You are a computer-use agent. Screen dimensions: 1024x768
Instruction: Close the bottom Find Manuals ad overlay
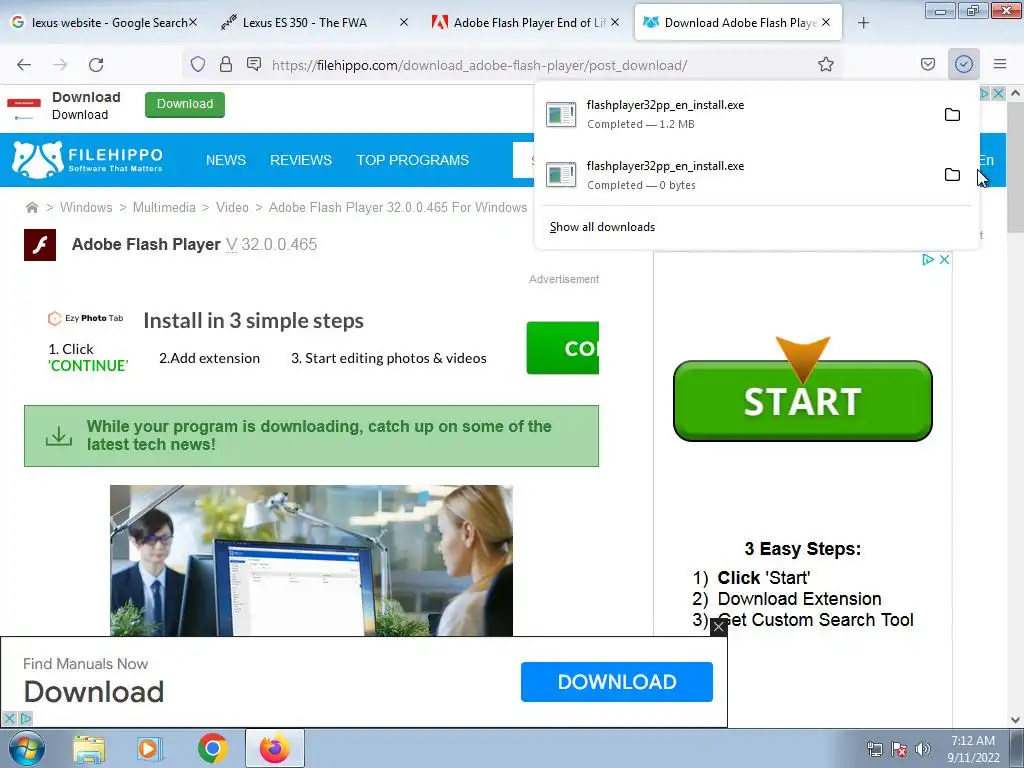pyautogui.click(x=718, y=627)
